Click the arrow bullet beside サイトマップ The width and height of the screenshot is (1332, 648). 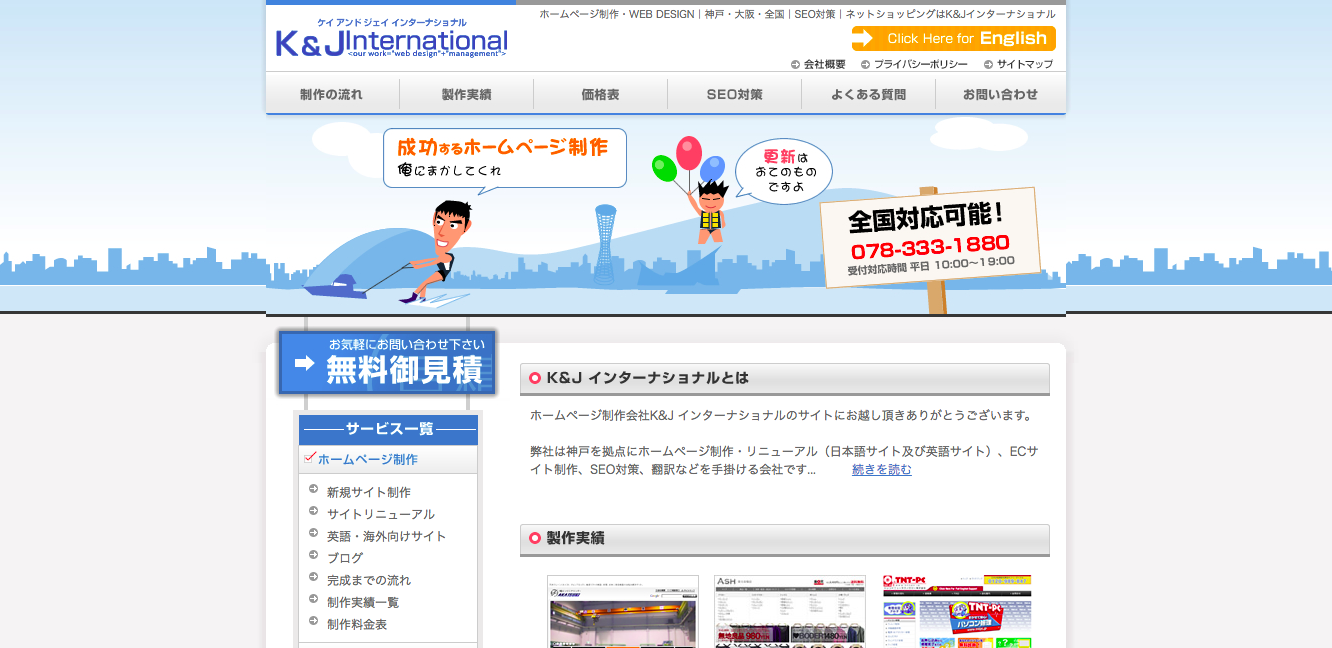coord(988,65)
